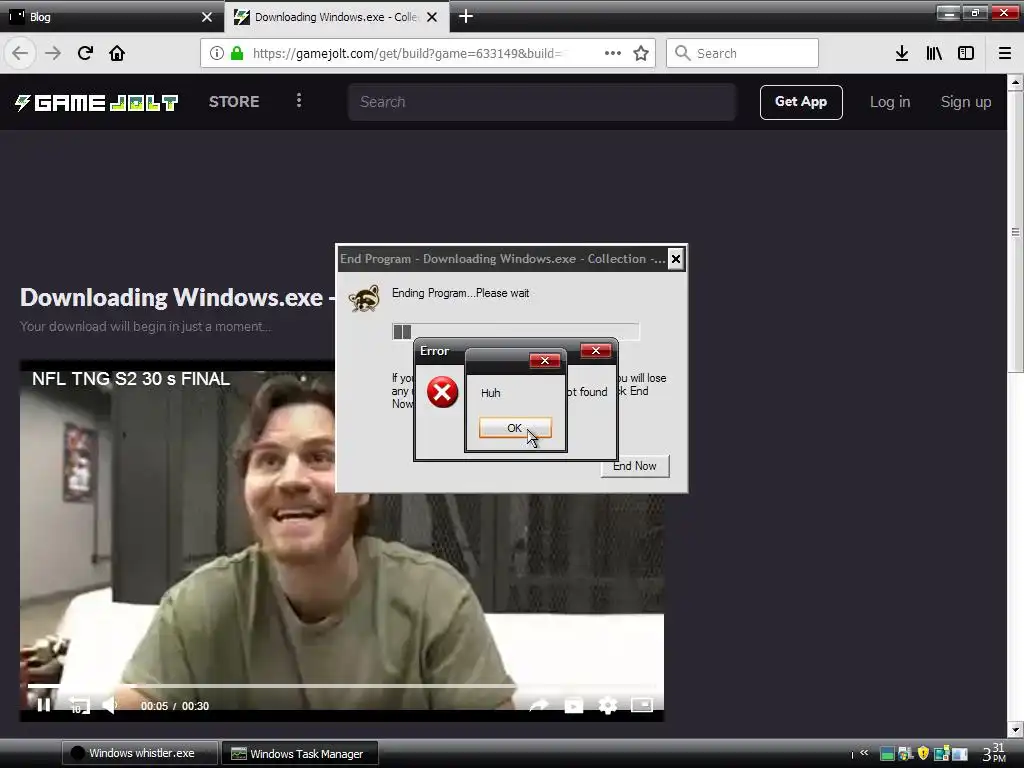Go to the browser home page
Image resolution: width=1024 pixels, height=768 pixels.
coord(117,53)
